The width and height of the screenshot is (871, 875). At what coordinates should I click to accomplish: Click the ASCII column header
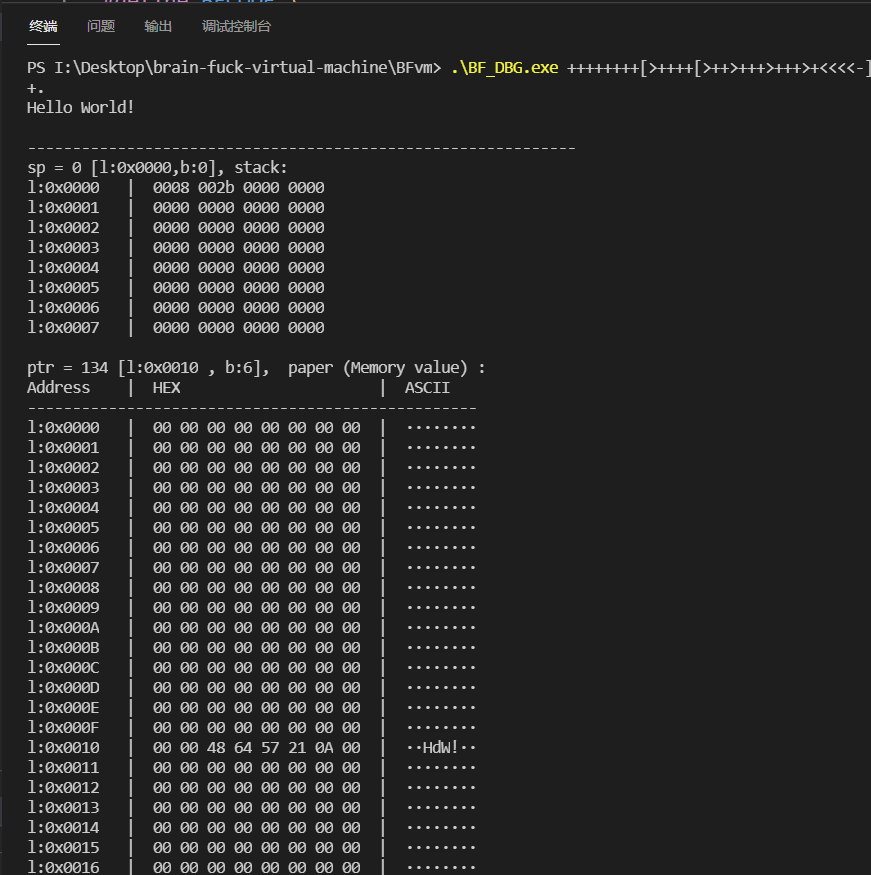pos(427,388)
